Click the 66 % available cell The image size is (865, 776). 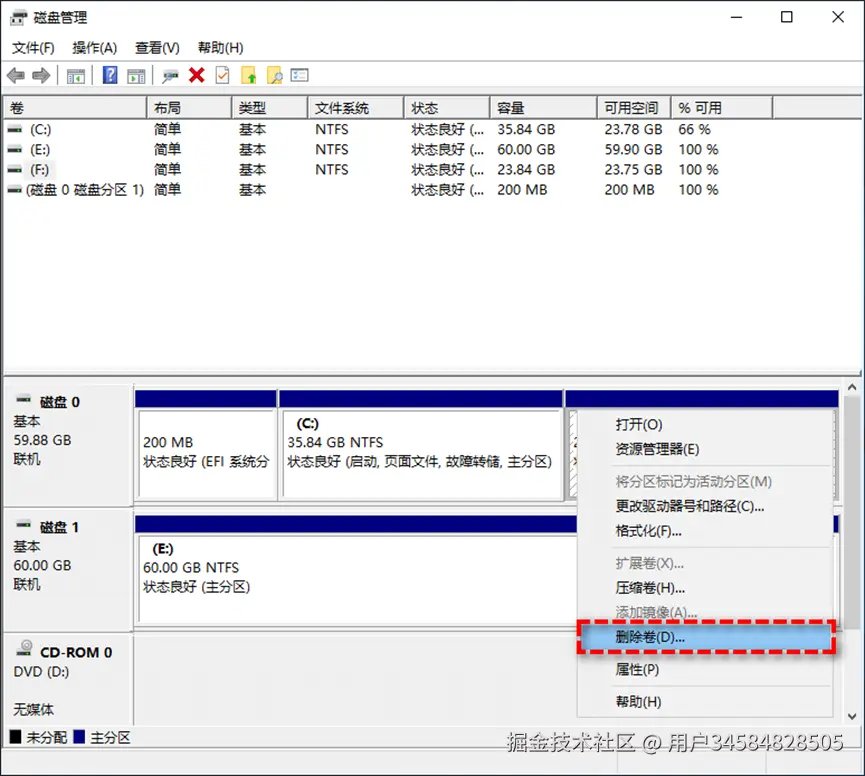coord(695,130)
